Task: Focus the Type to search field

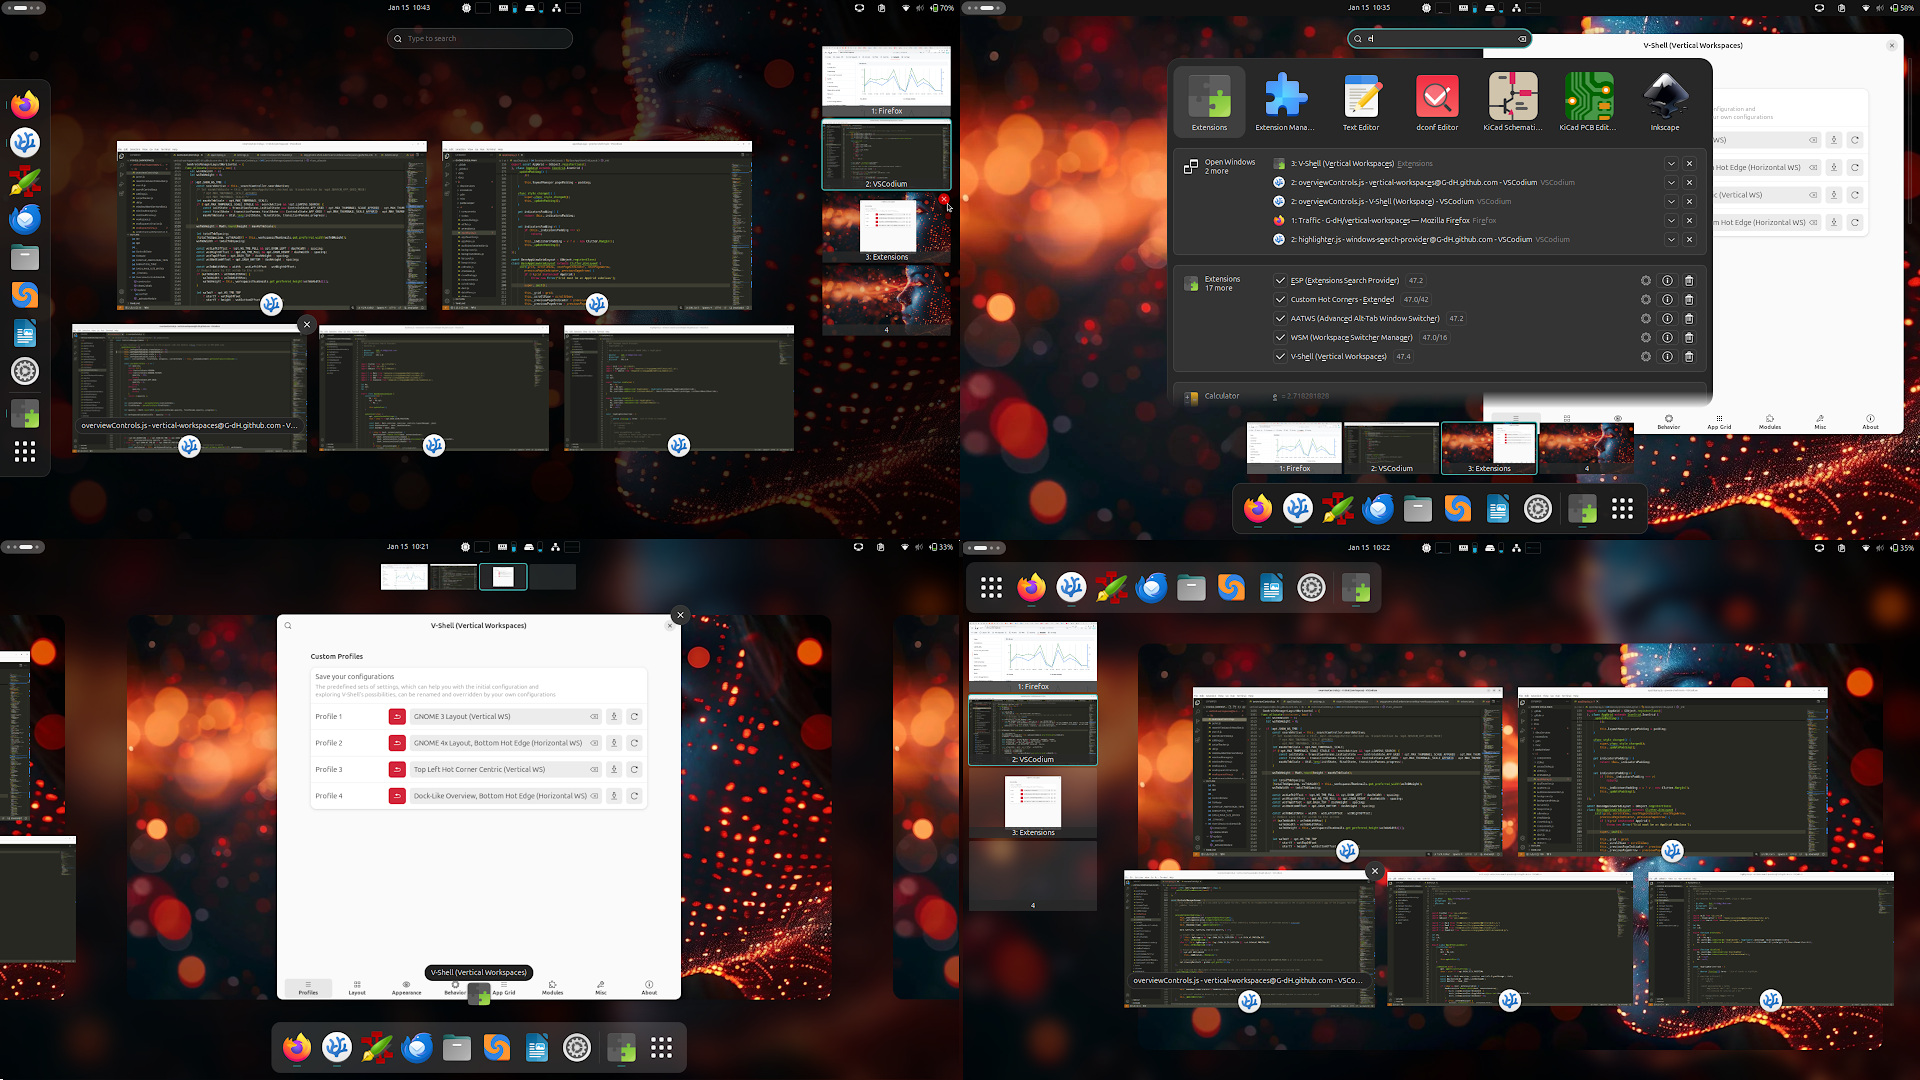Action: pos(480,39)
